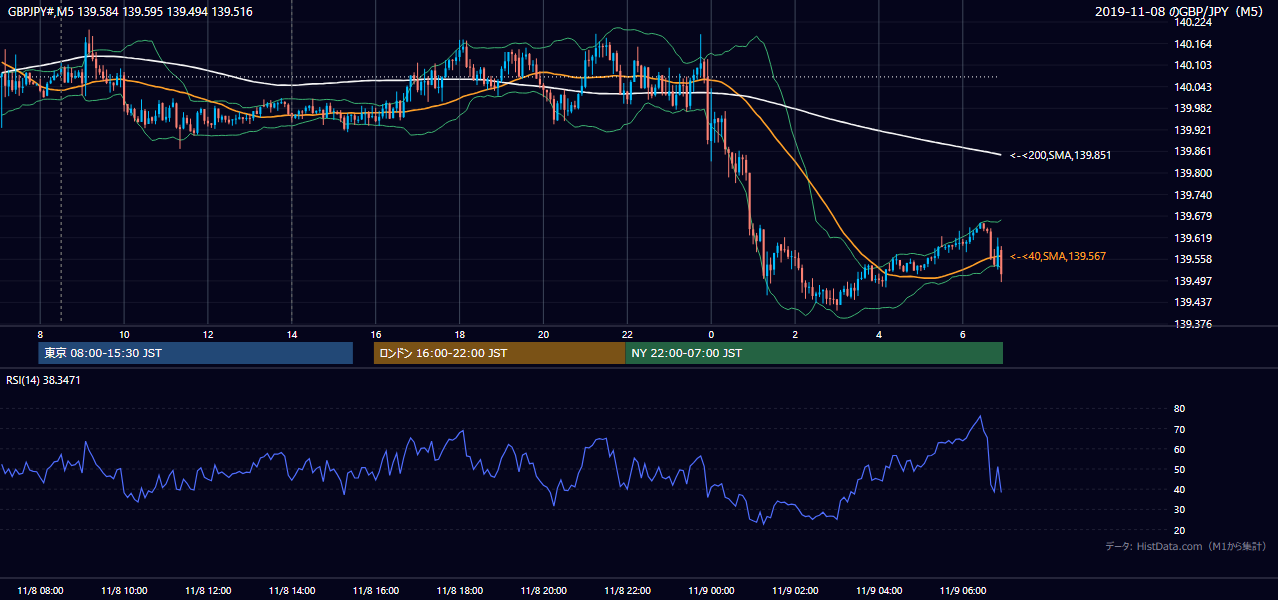The width and height of the screenshot is (1278, 600).
Task: Click the 140.043 price axis label
Action: 1193,88
